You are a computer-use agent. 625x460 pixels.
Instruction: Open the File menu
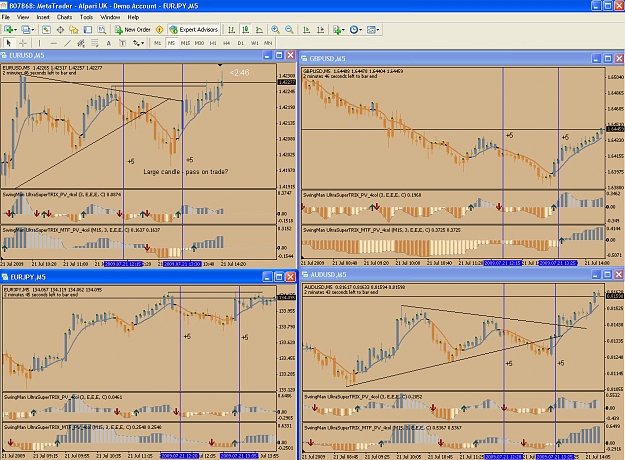point(6,17)
